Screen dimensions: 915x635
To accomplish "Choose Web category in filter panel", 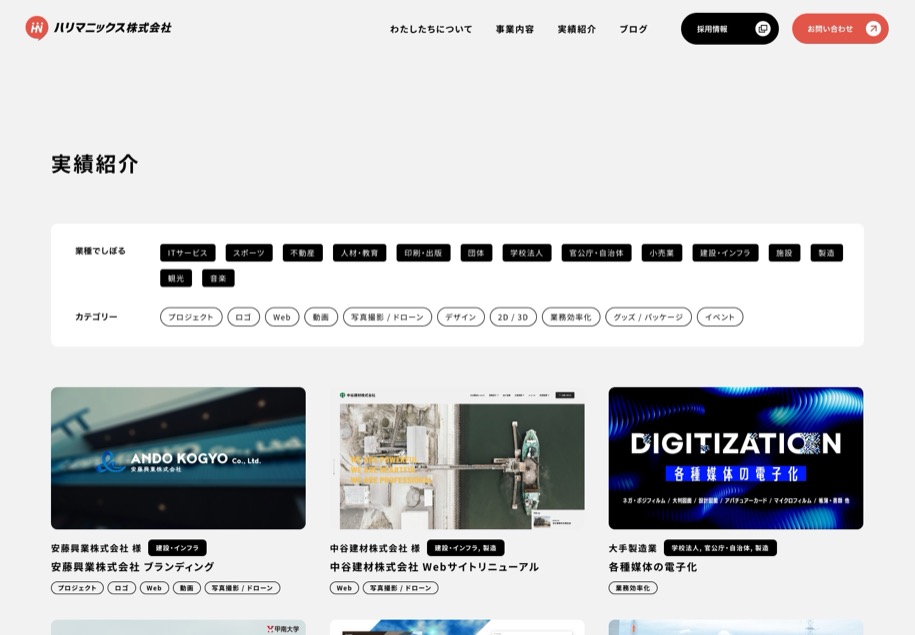I will pyautogui.click(x=282, y=317).
